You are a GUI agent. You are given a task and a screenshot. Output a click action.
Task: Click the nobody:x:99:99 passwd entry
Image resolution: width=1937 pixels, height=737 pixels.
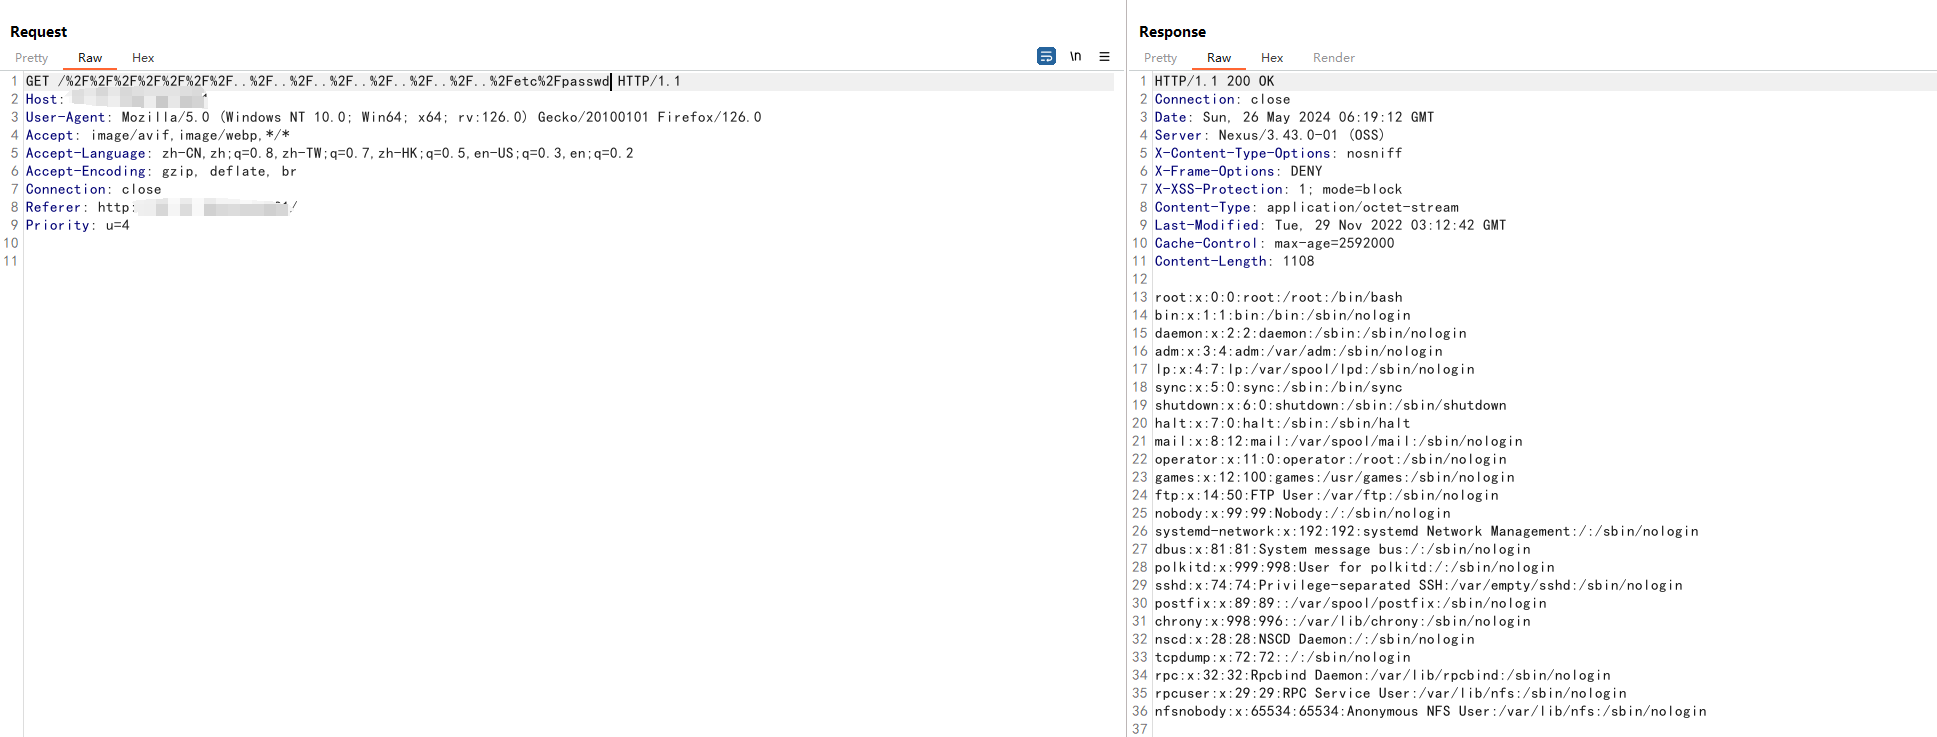(1302, 513)
